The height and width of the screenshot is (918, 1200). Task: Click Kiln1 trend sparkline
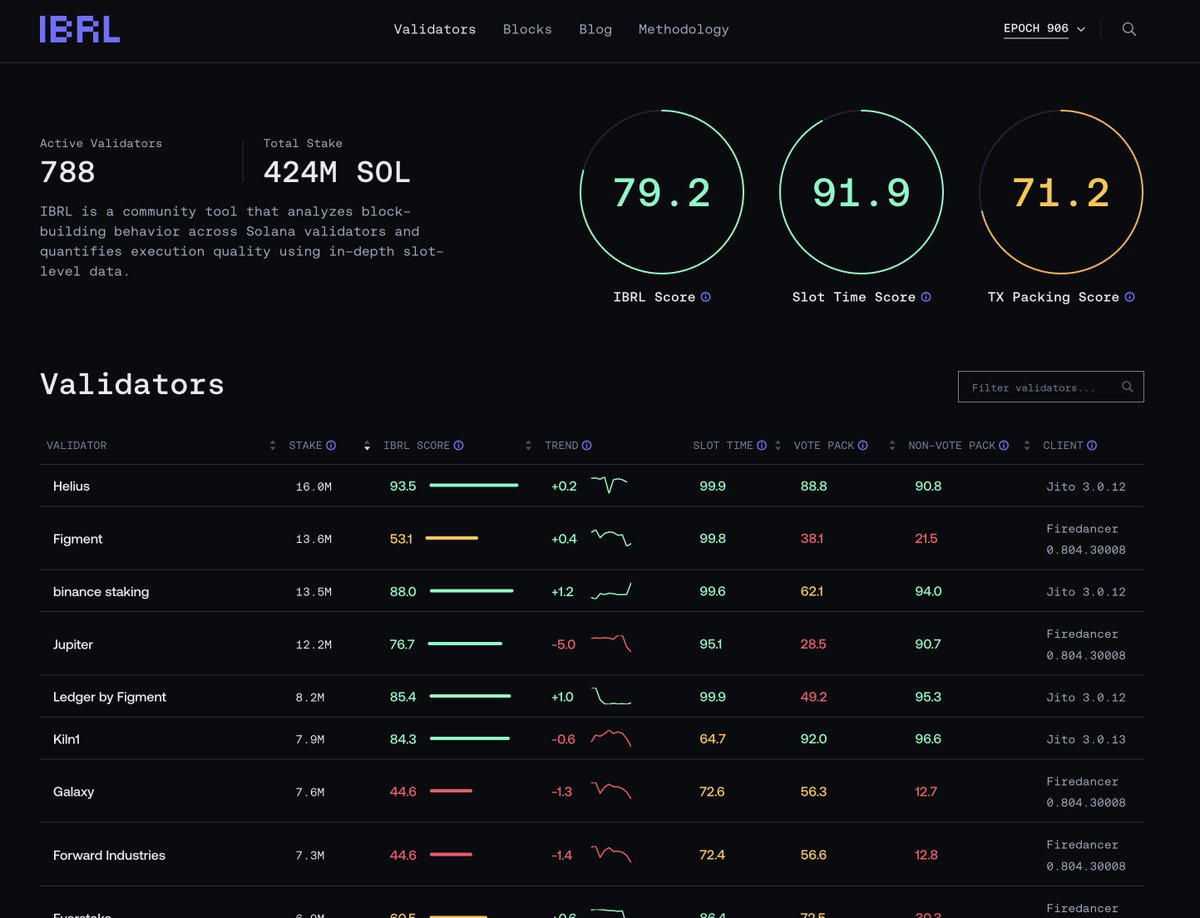[611, 738]
